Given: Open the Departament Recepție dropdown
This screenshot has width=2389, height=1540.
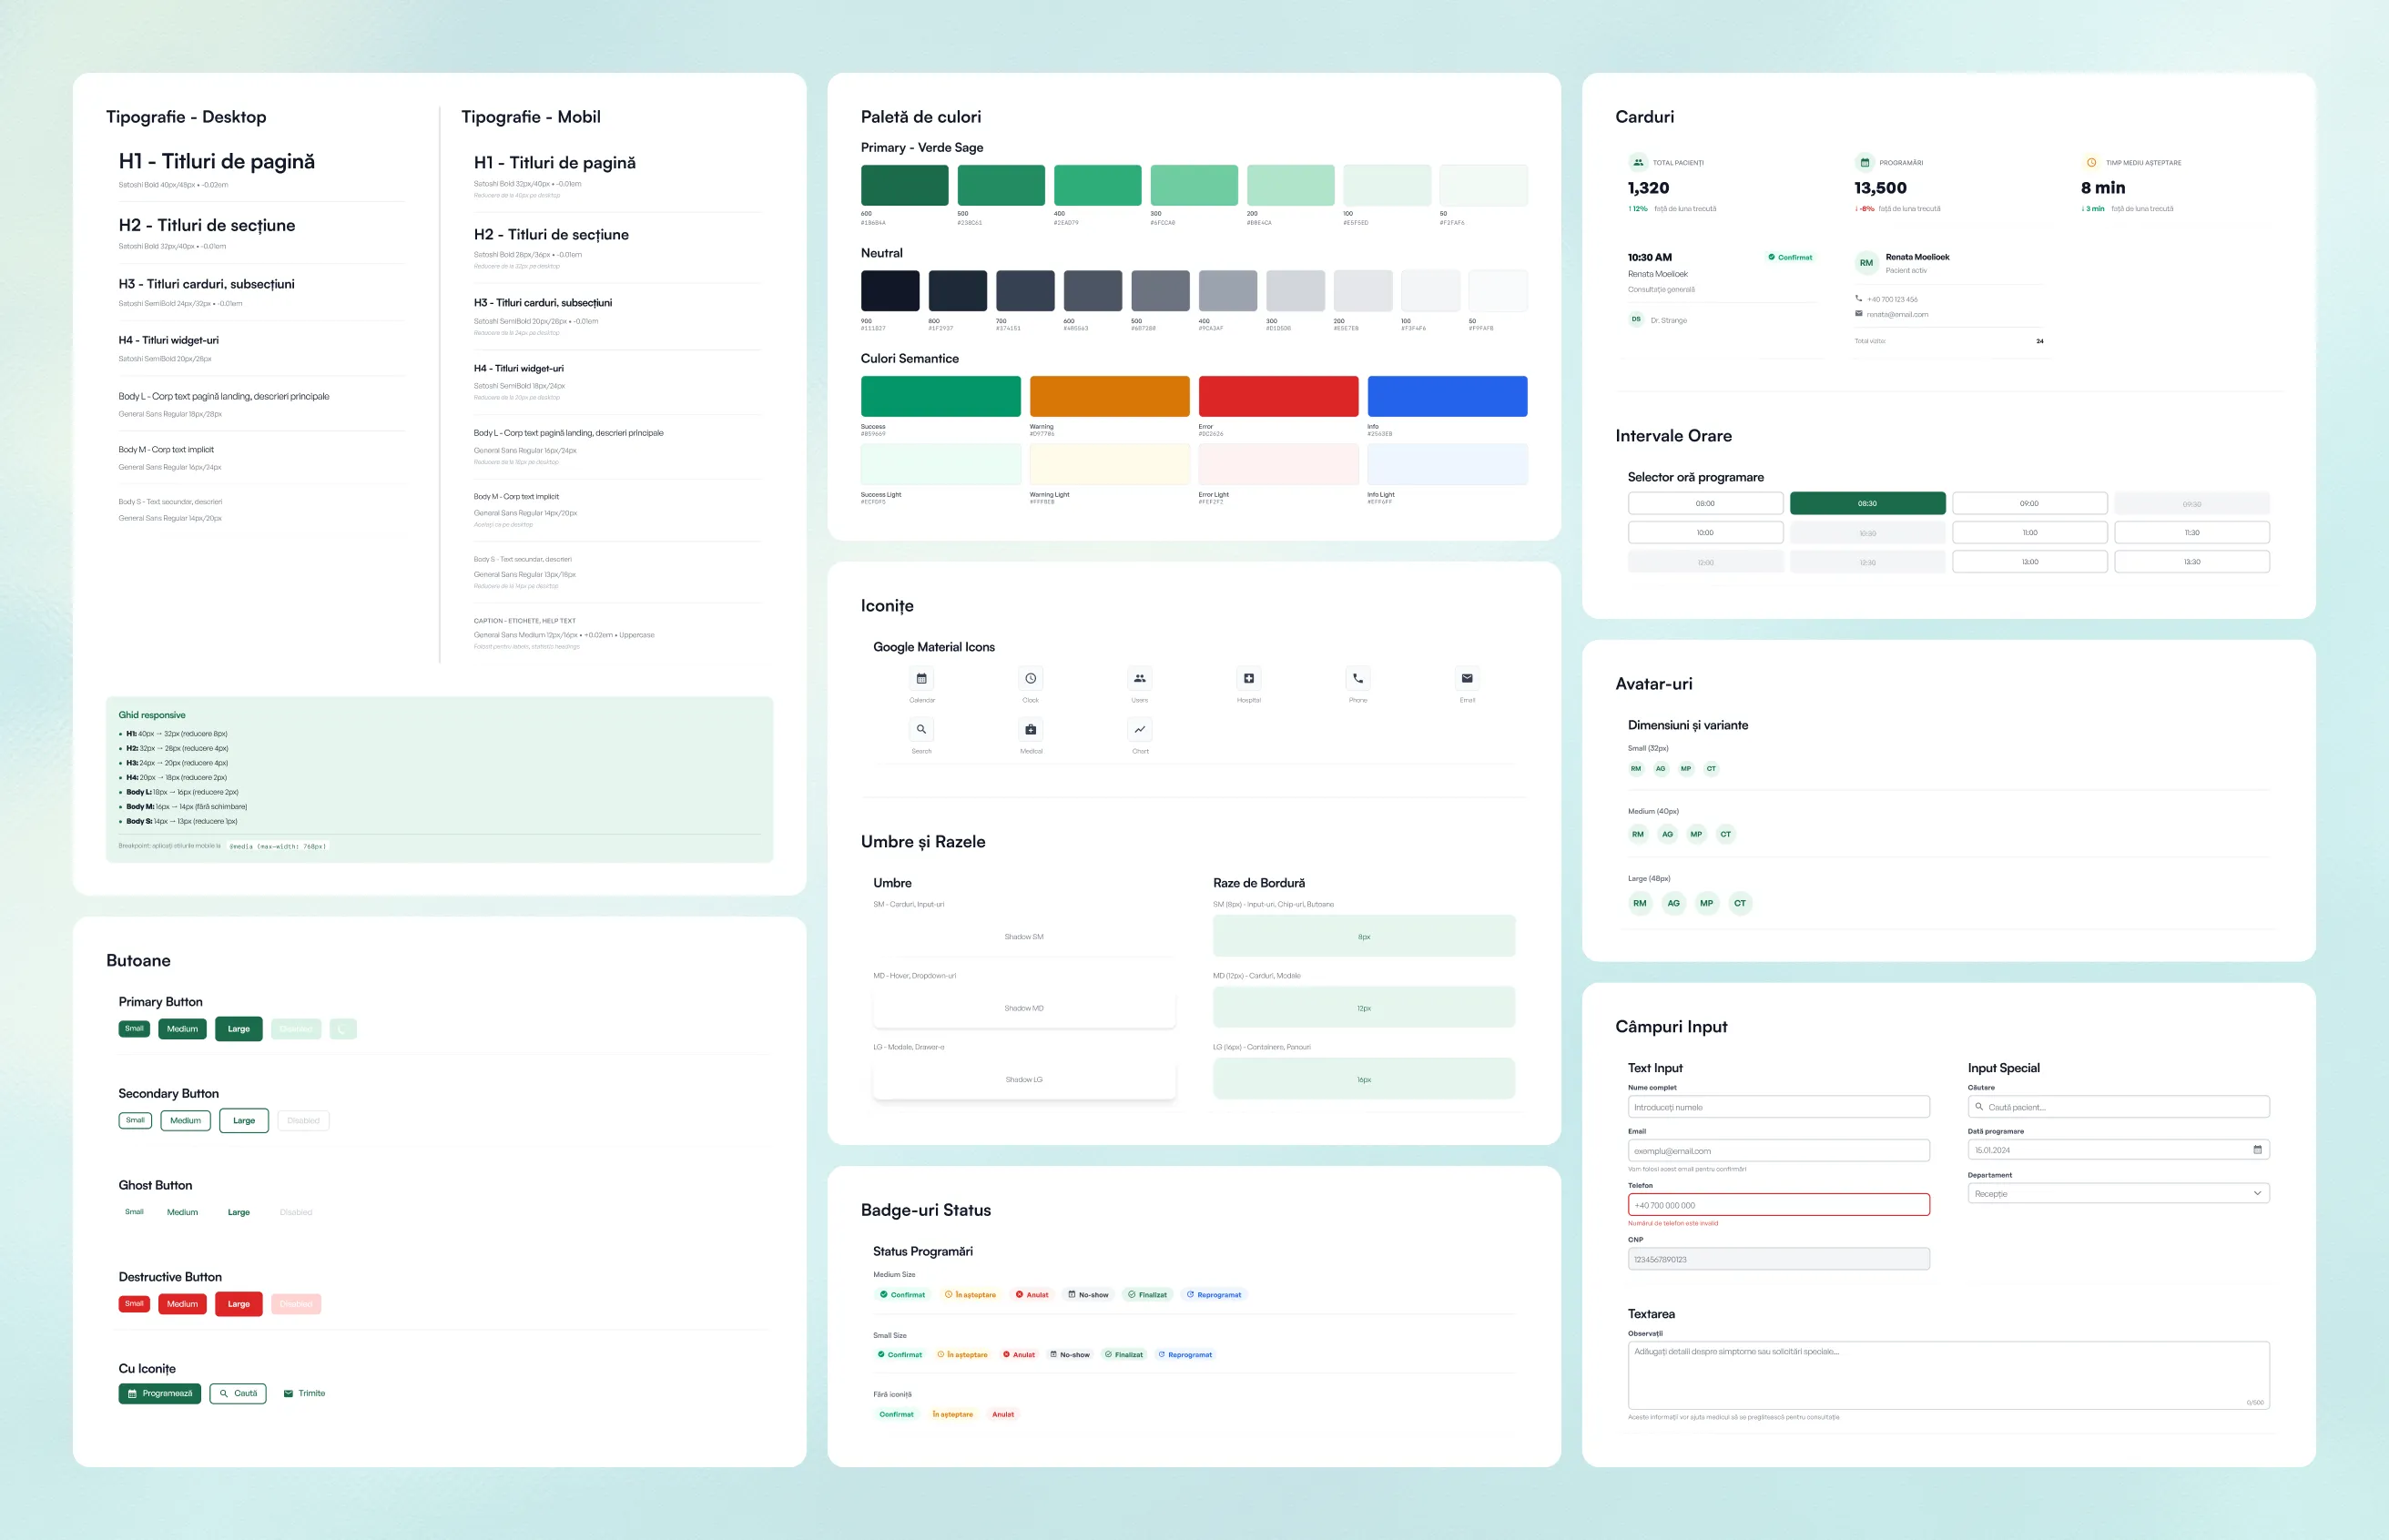Looking at the screenshot, I should (2118, 1193).
